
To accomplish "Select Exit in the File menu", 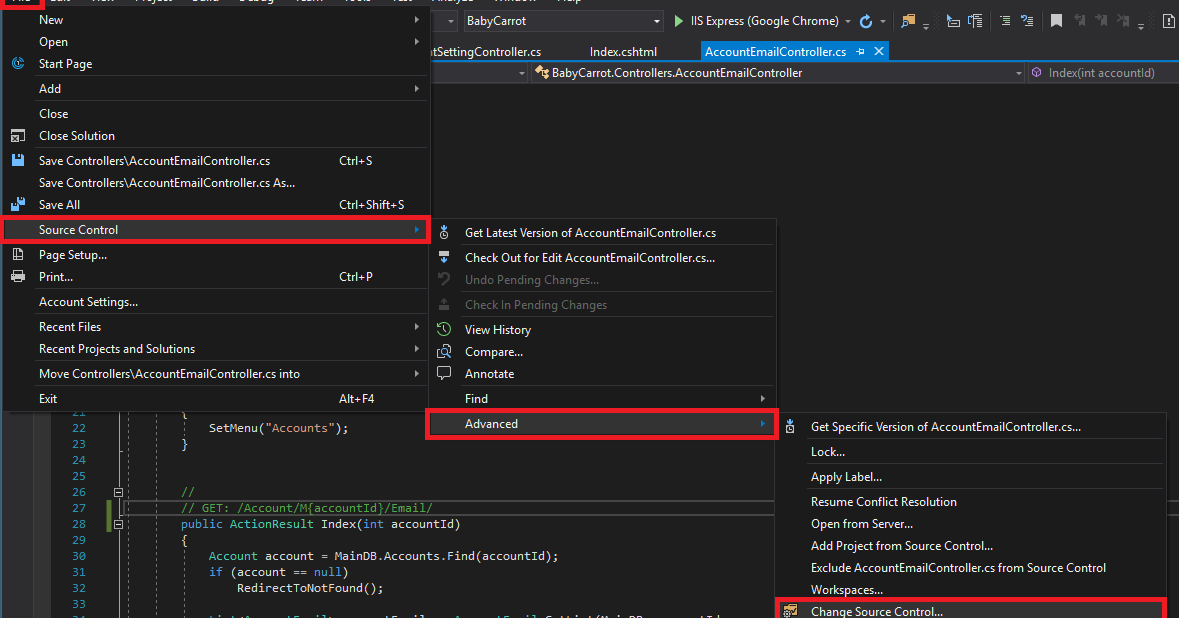I will click(216, 398).
